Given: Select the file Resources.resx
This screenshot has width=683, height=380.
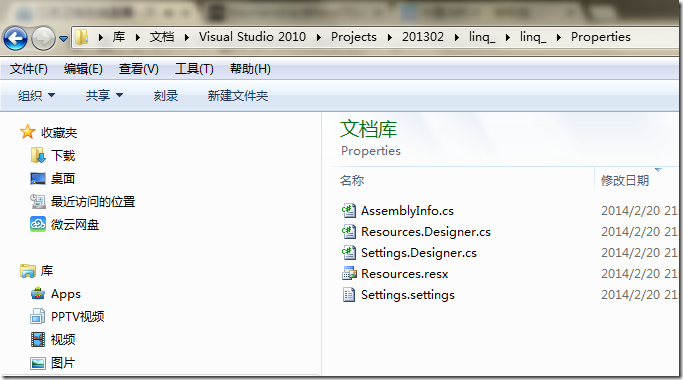Looking at the screenshot, I should pos(405,274).
